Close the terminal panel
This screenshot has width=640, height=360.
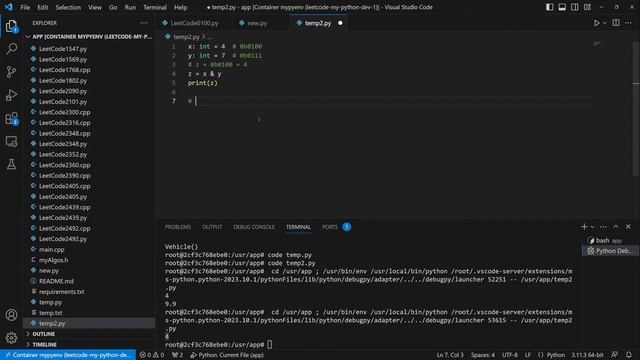629,227
